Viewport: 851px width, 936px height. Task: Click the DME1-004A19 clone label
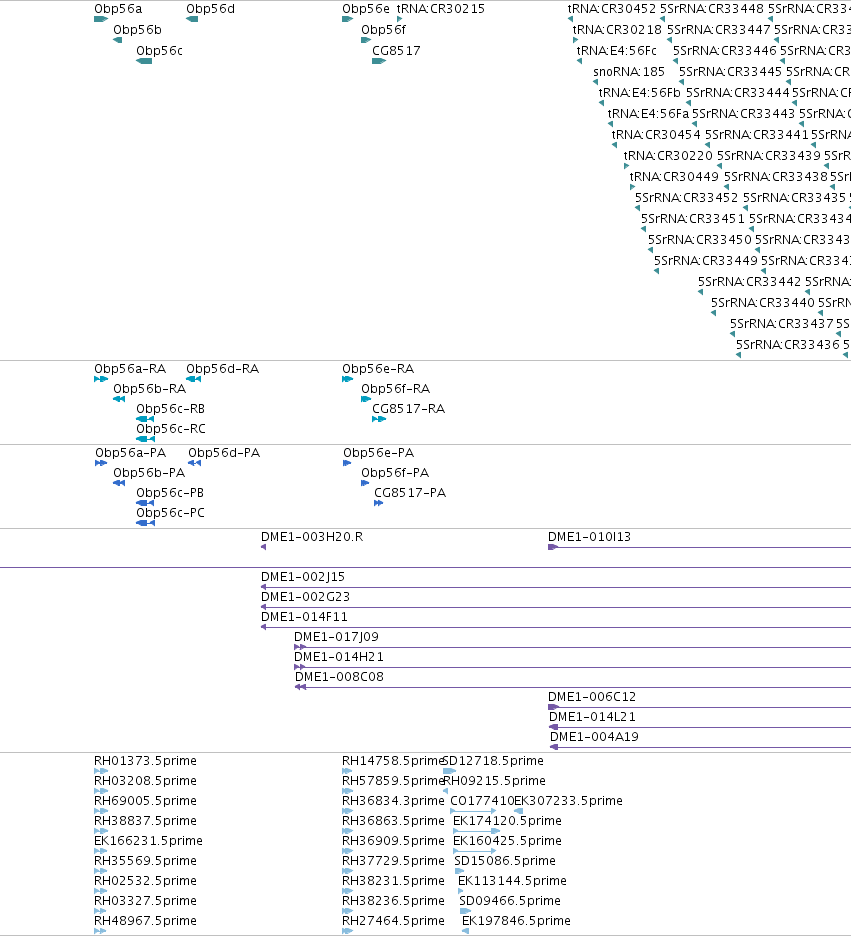[594, 737]
